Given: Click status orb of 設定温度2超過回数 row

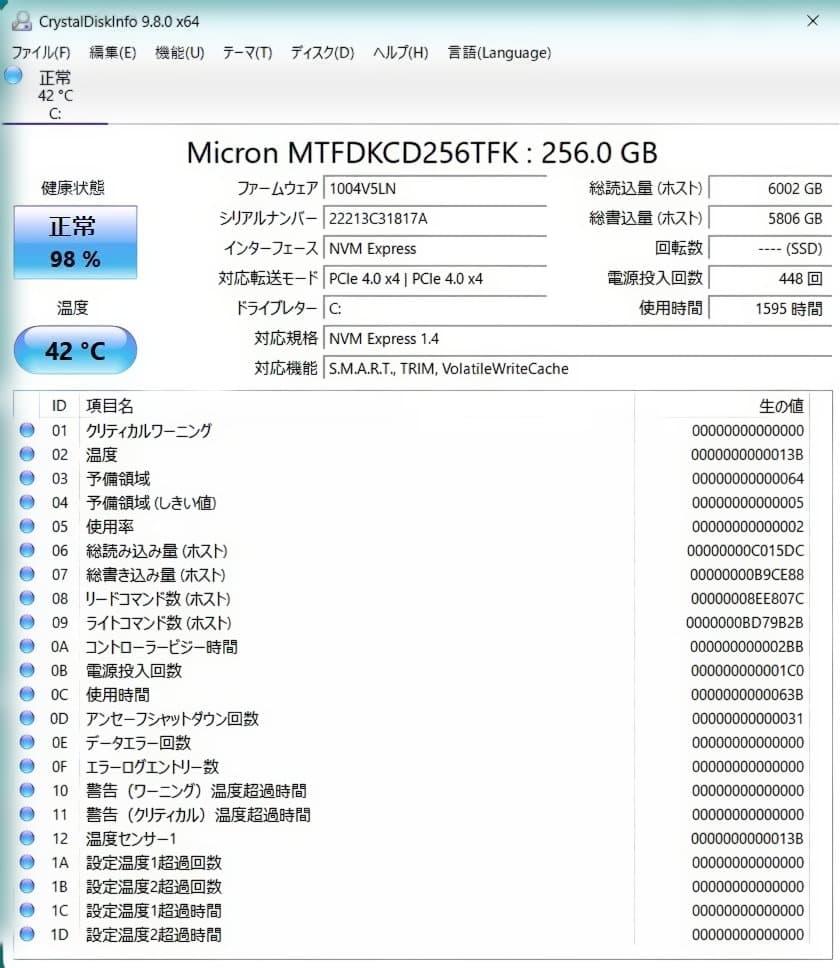Looking at the screenshot, I should (27, 887).
